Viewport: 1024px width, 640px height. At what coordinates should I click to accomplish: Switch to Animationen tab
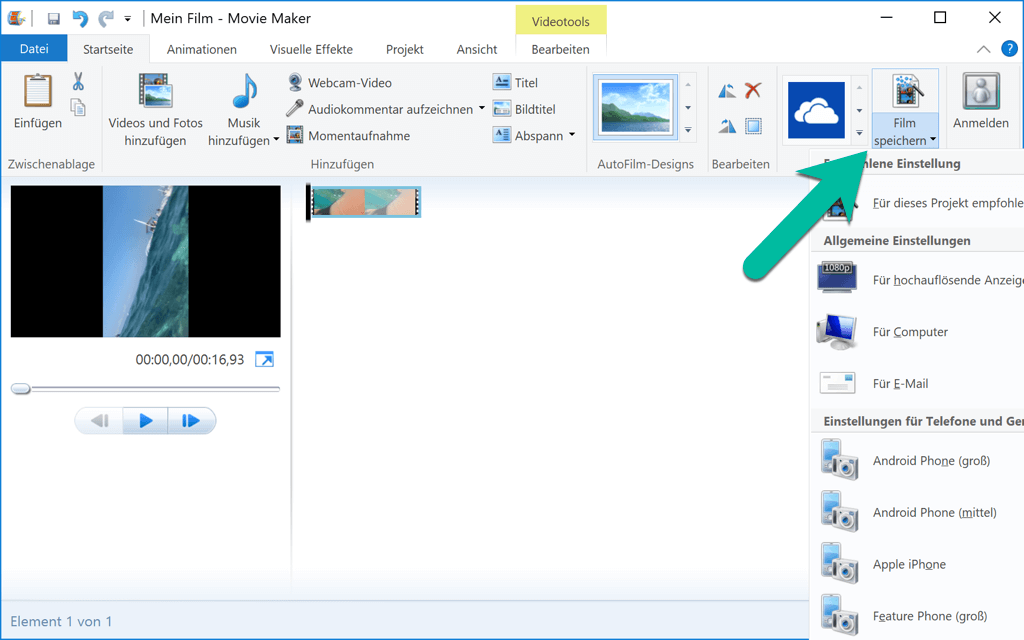[x=202, y=50]
